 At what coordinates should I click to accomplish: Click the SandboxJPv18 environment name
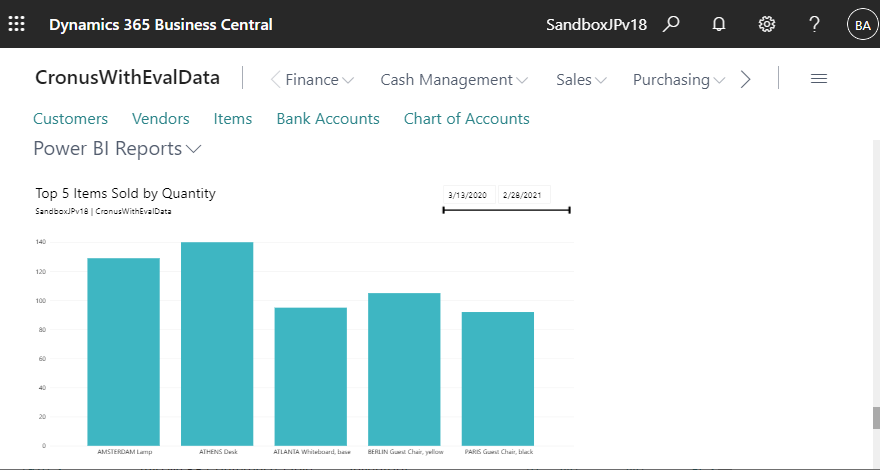pos(596,25)
